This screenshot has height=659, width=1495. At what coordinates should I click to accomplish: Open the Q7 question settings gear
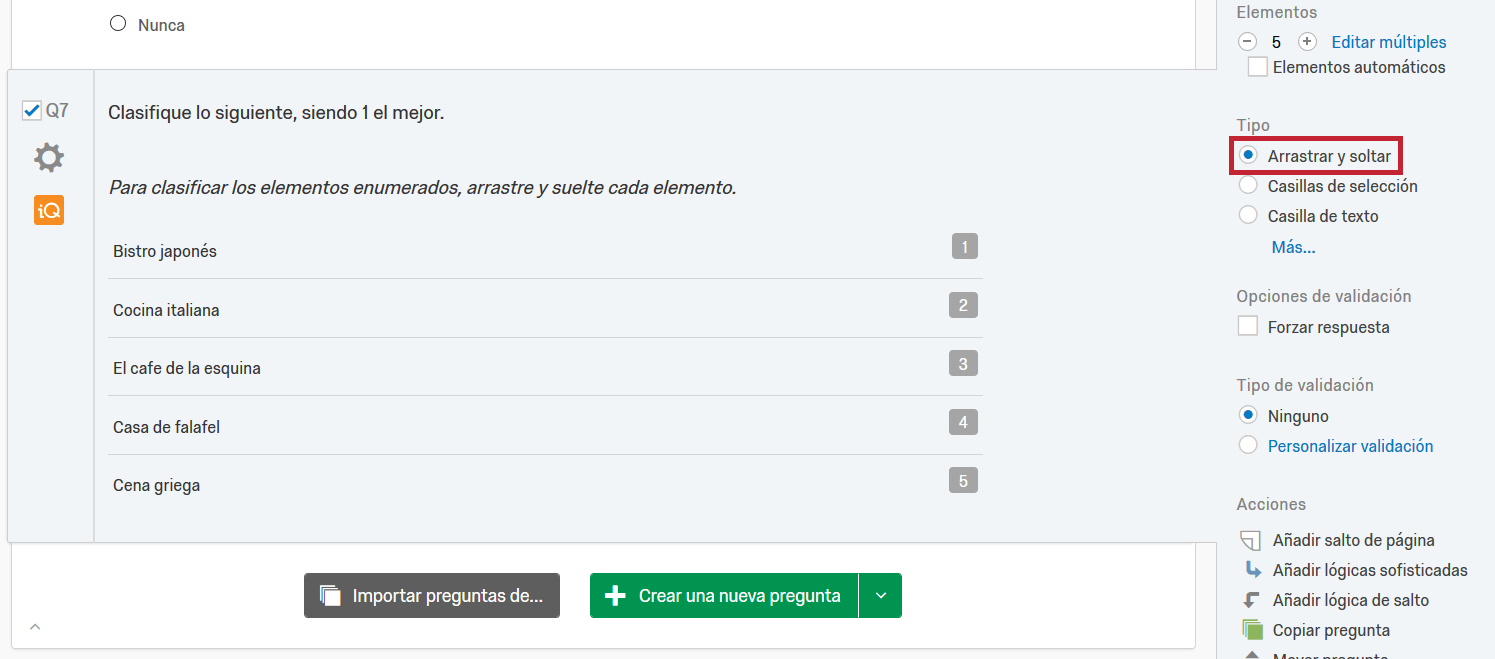click(48, 158)
